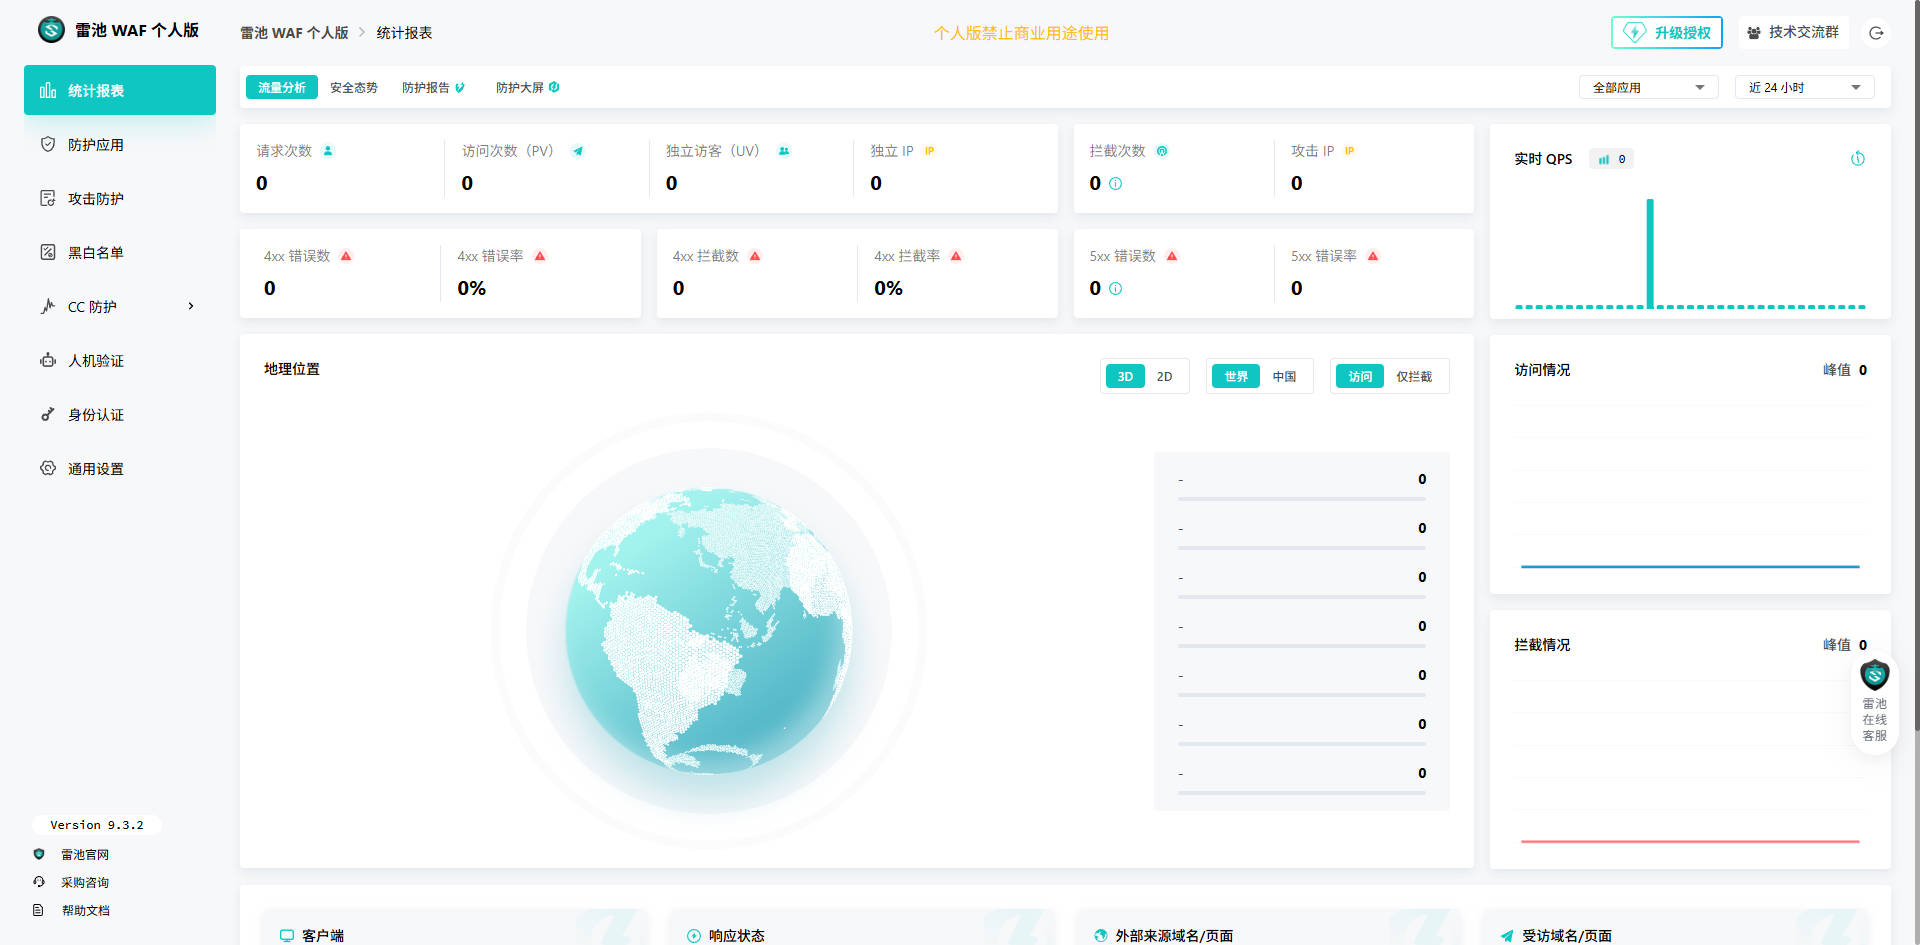The image size is (1920, 945).
Task: Click the 3D globe map
Action: pos(709,631)
